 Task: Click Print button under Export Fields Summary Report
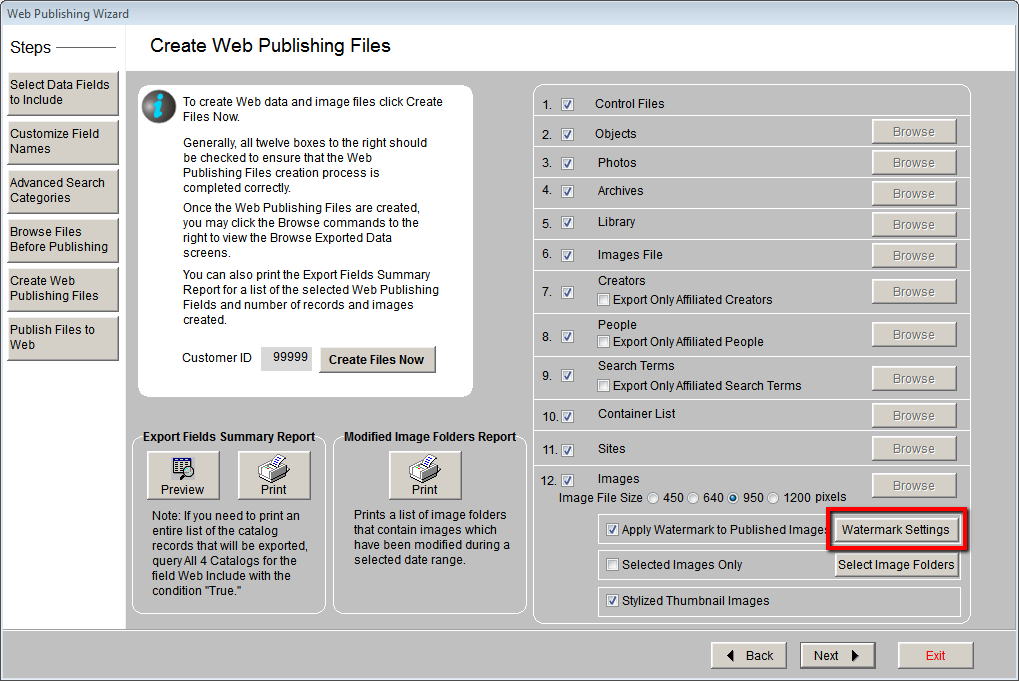click(273, 475)
